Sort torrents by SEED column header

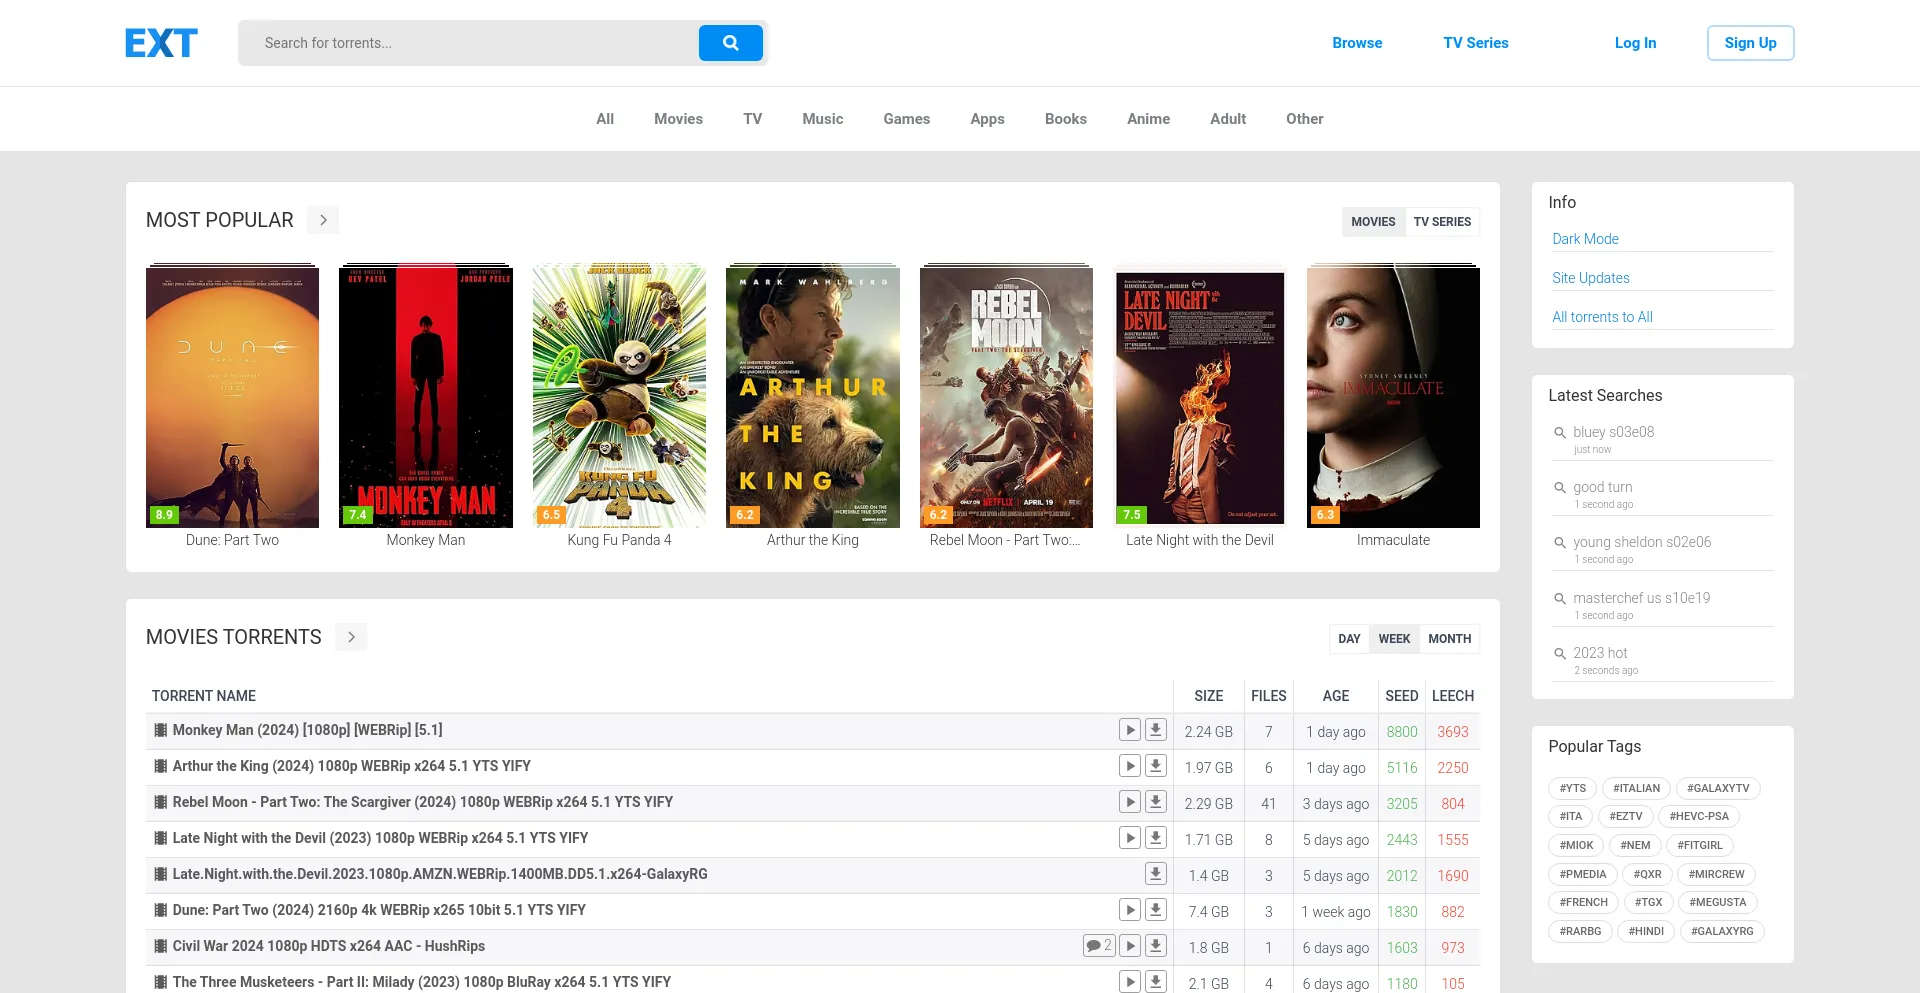pos(1401,696)
